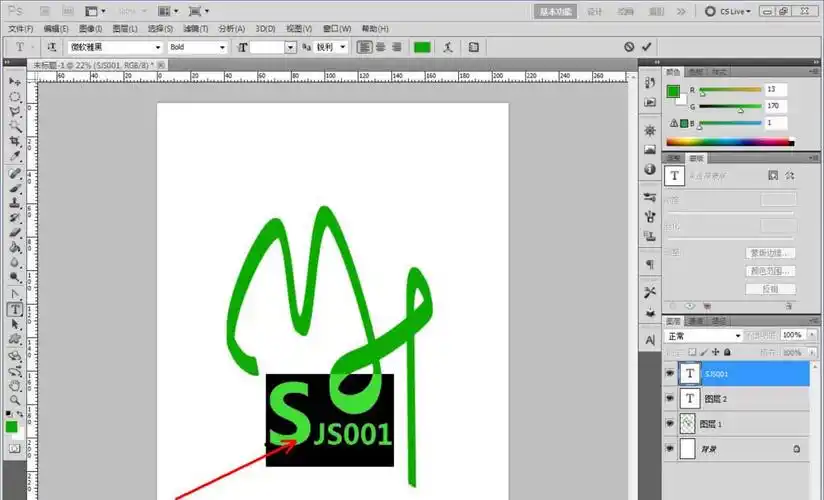
Task: Set right text alignment
Action: [x=397, y=47]
